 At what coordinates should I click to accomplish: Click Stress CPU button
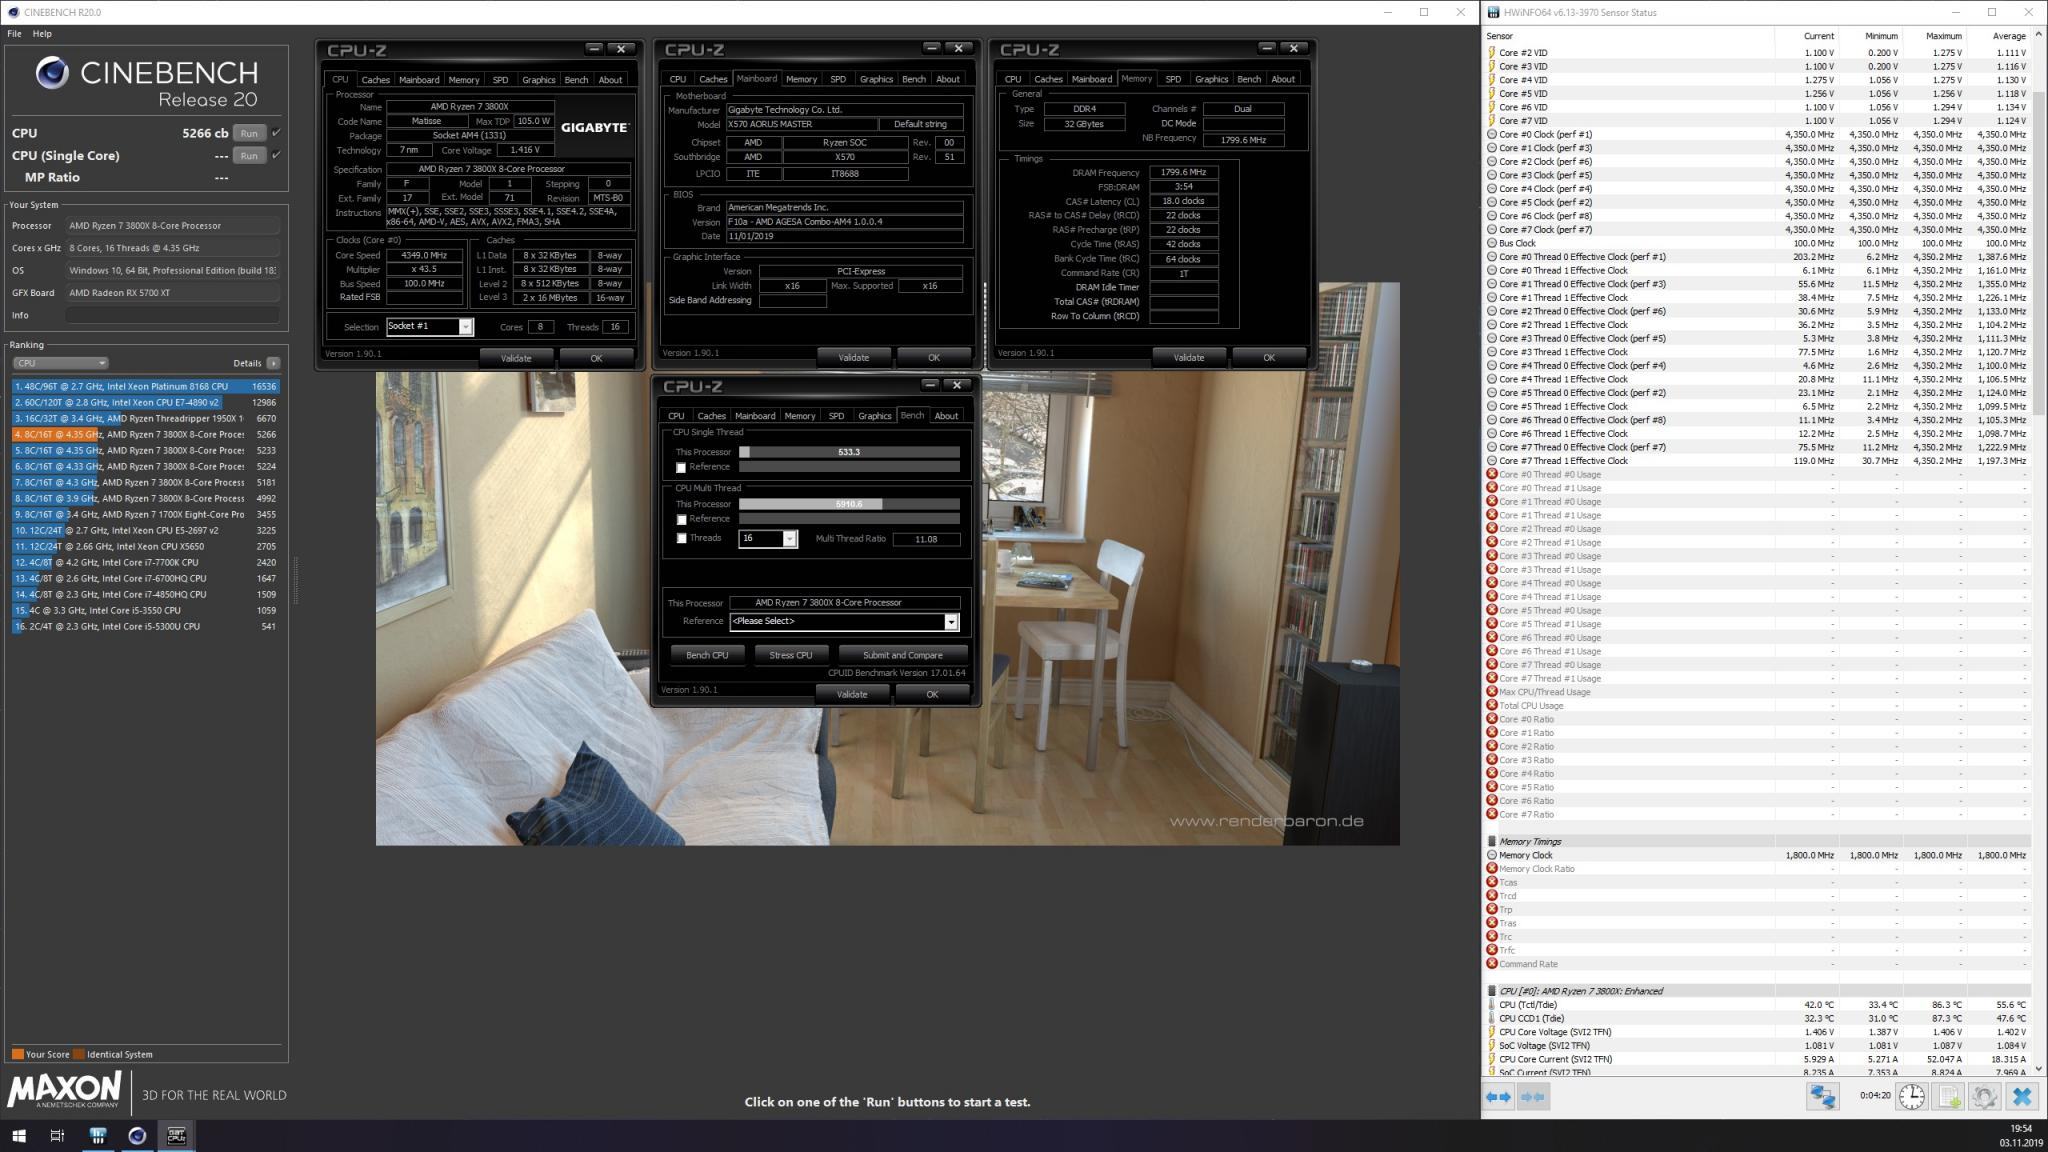[x=790, y=656]
